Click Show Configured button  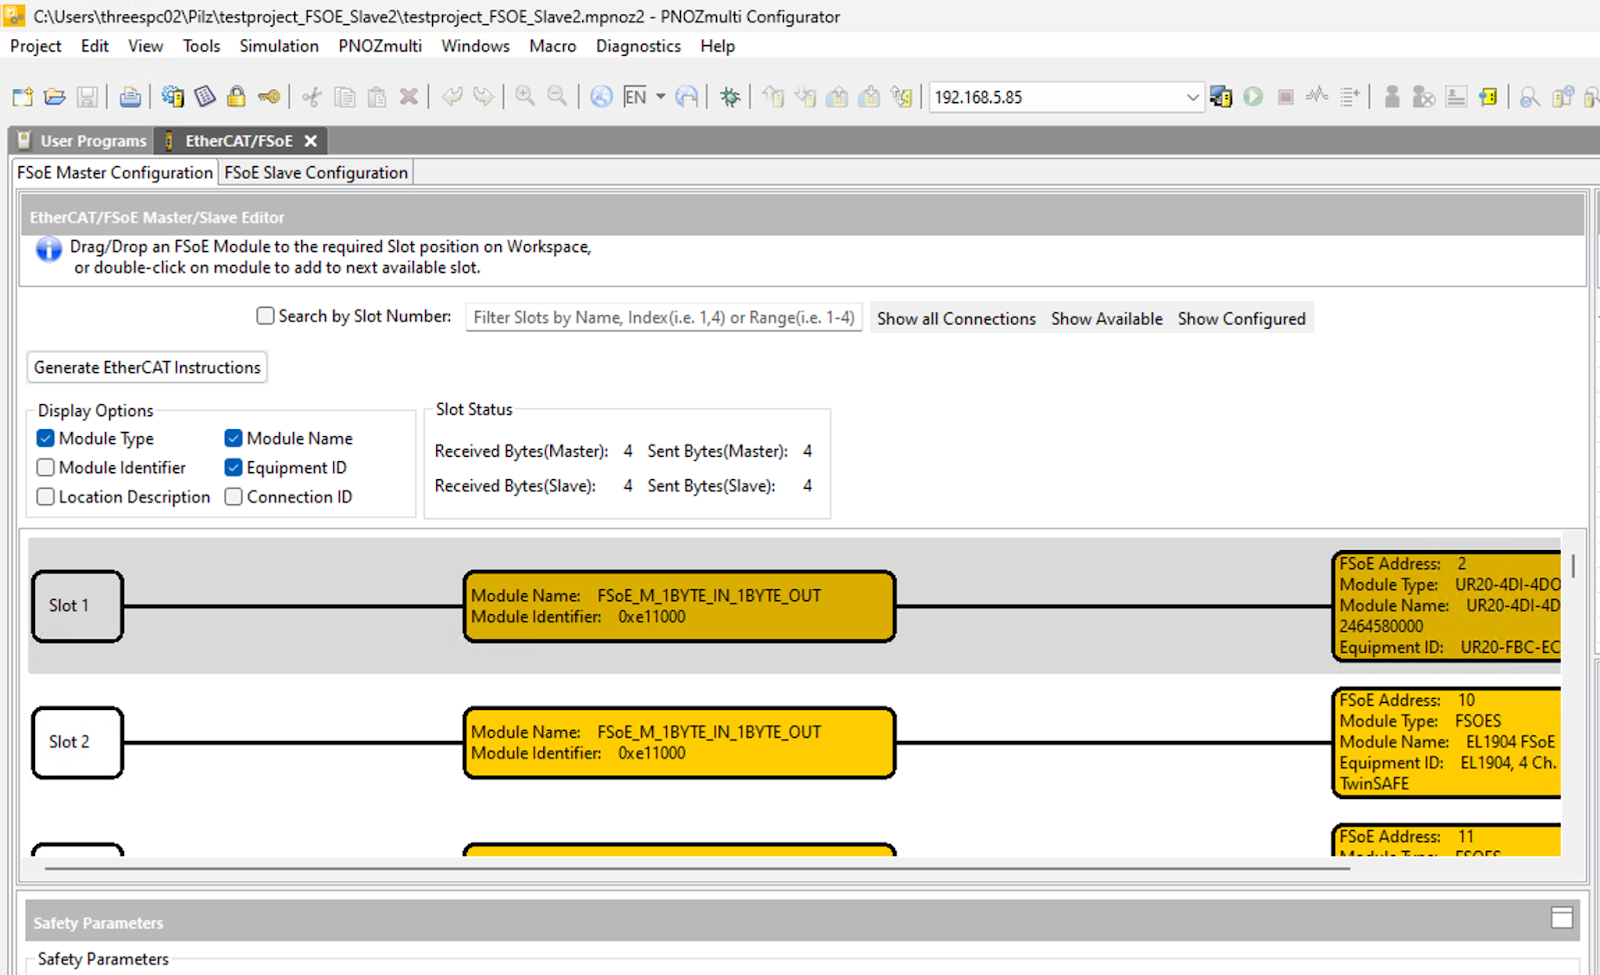1241,318
